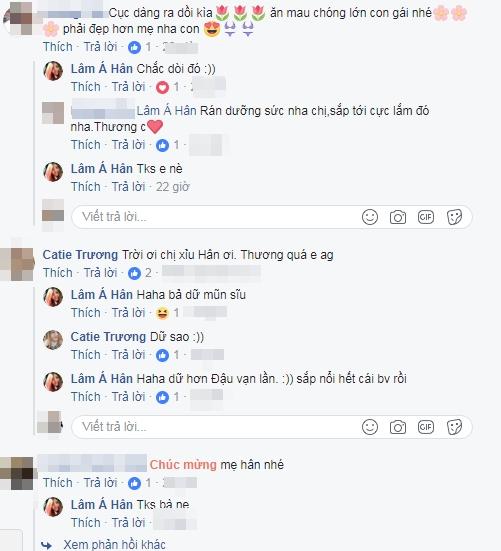Click arrow icon beside 'Xem phản hồi khác'

point(46,545)
